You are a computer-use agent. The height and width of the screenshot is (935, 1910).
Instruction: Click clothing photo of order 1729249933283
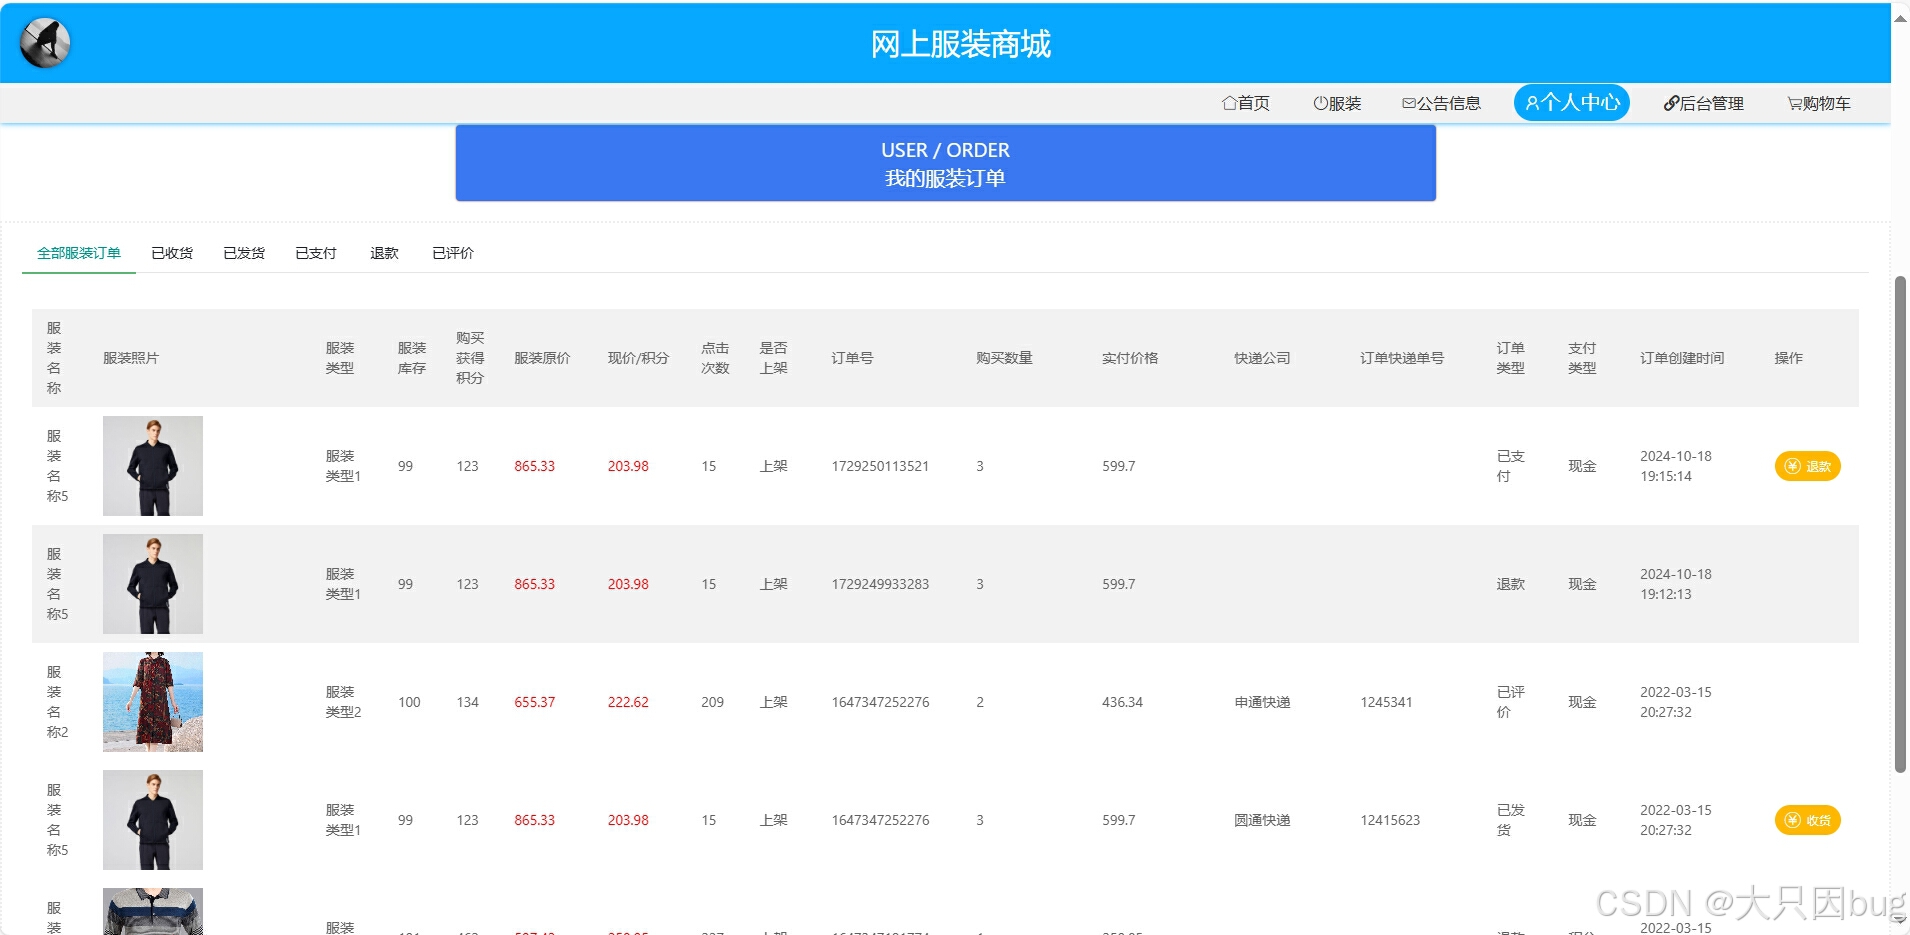click(153, 584)
